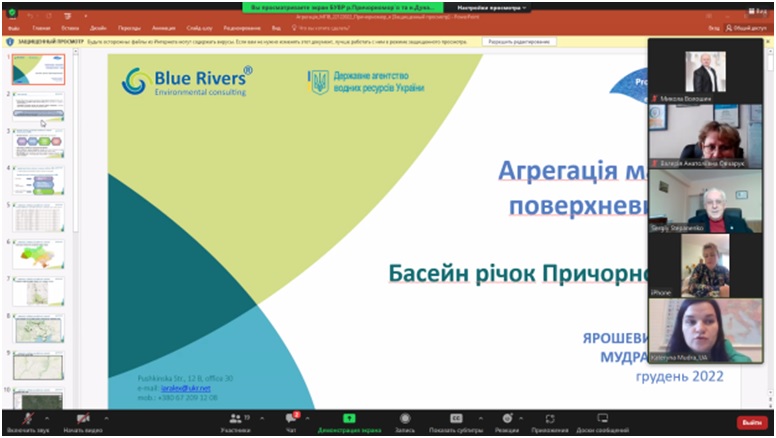The width and height of the screenshot is (776, 438).
Task: Click the email link on the slide
Action: (186, 388)
